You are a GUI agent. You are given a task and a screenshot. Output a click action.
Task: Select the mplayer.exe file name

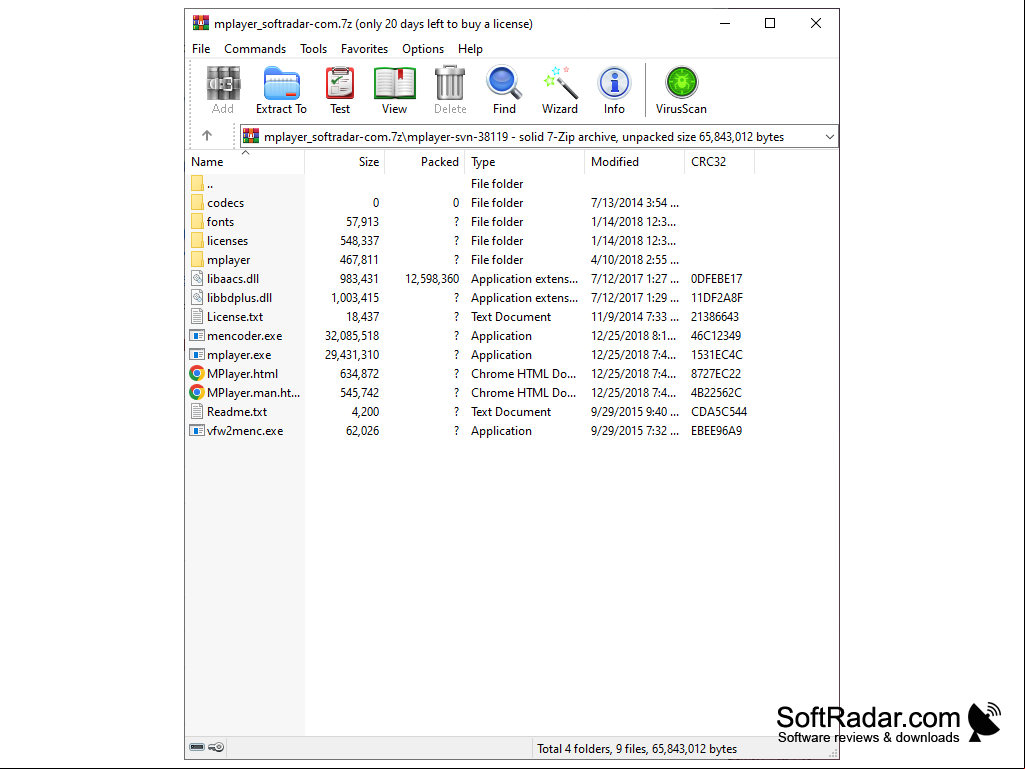click(239, 354)
